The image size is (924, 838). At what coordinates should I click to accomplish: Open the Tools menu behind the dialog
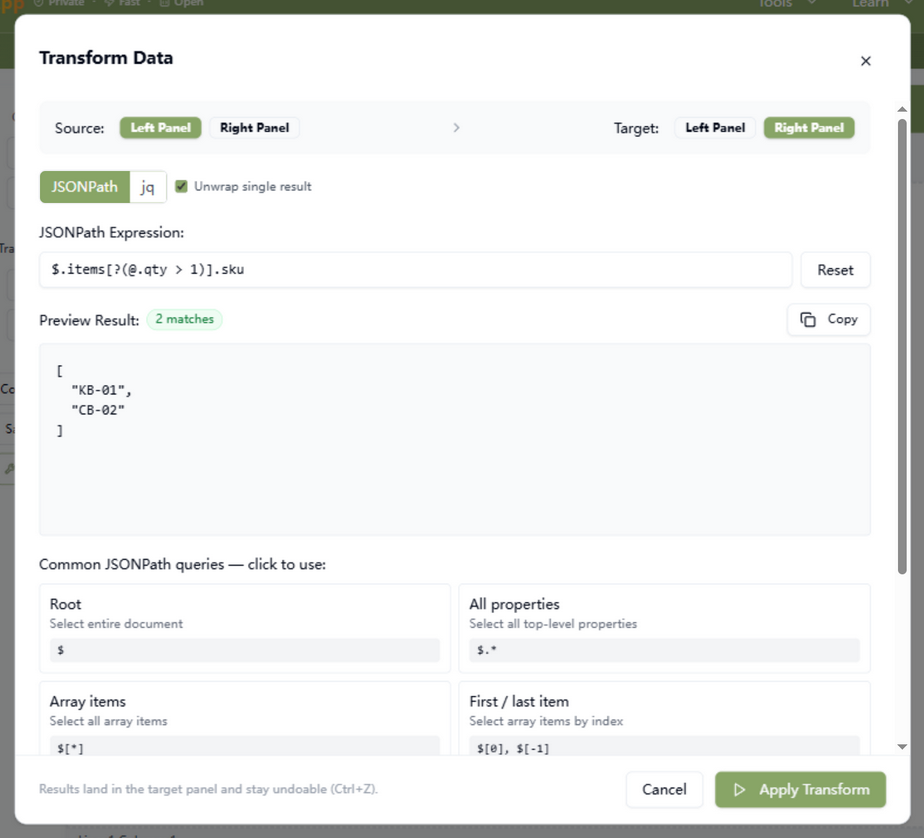pos(787,4)
